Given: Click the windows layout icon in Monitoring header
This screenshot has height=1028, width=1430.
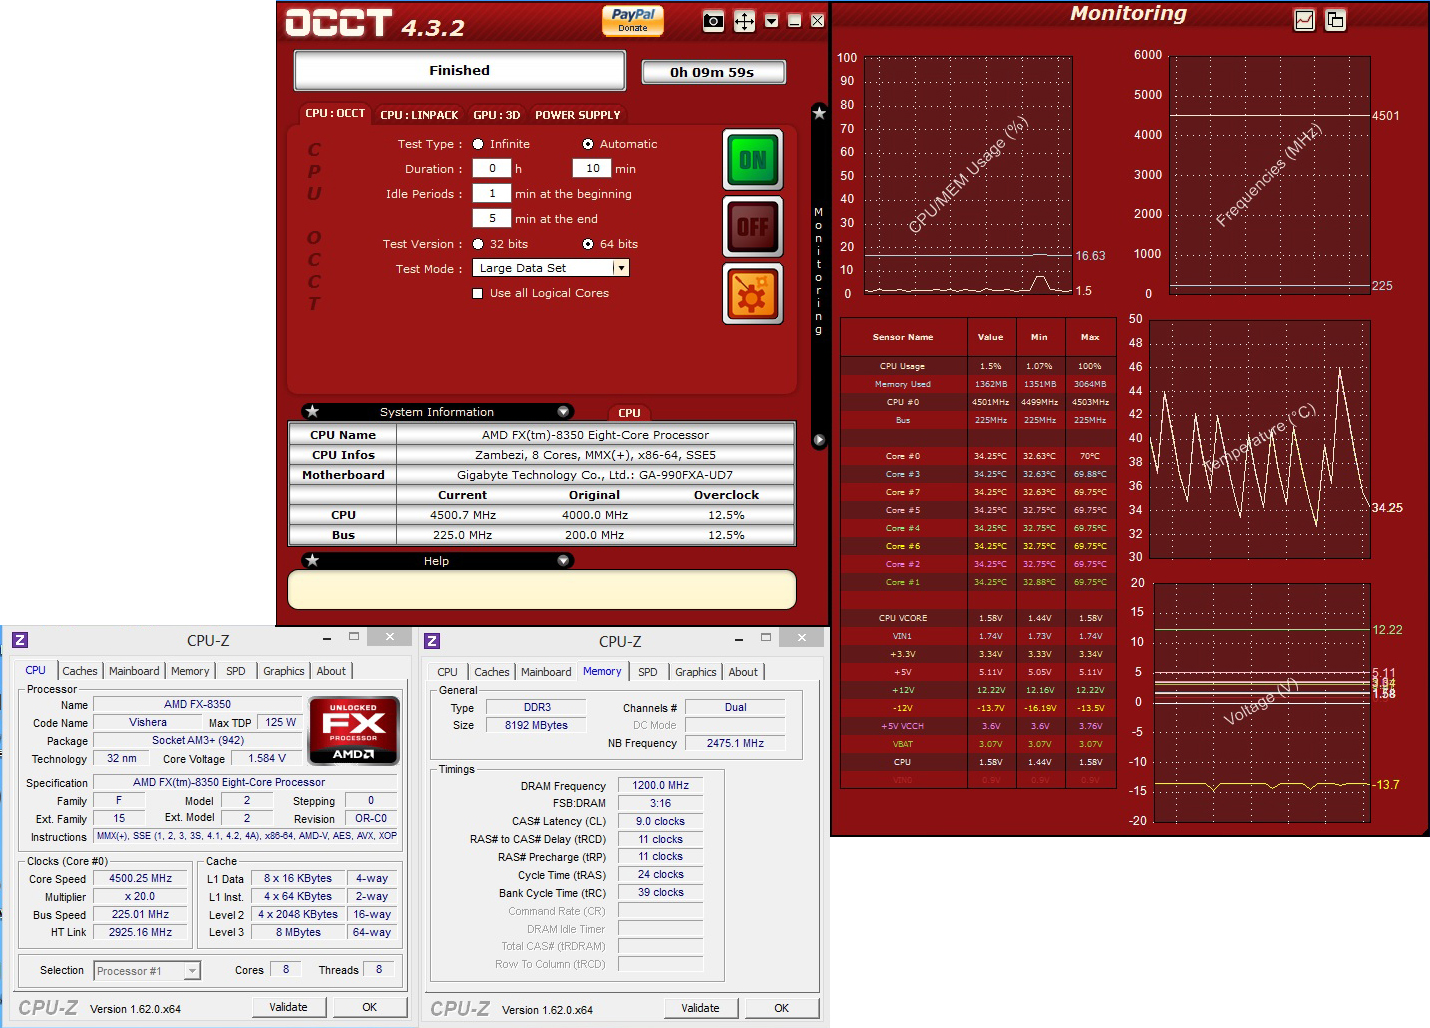Looking at the screenshot, I should tap(1335, 20).
